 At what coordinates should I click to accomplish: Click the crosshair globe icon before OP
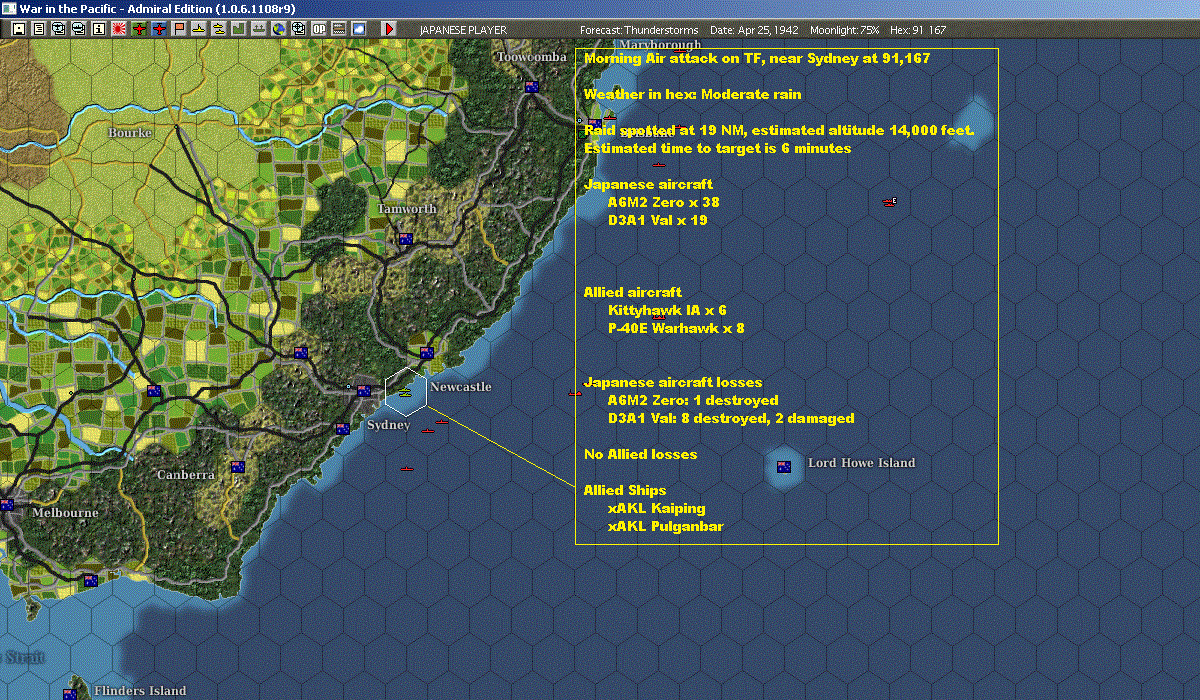(298, 29)
